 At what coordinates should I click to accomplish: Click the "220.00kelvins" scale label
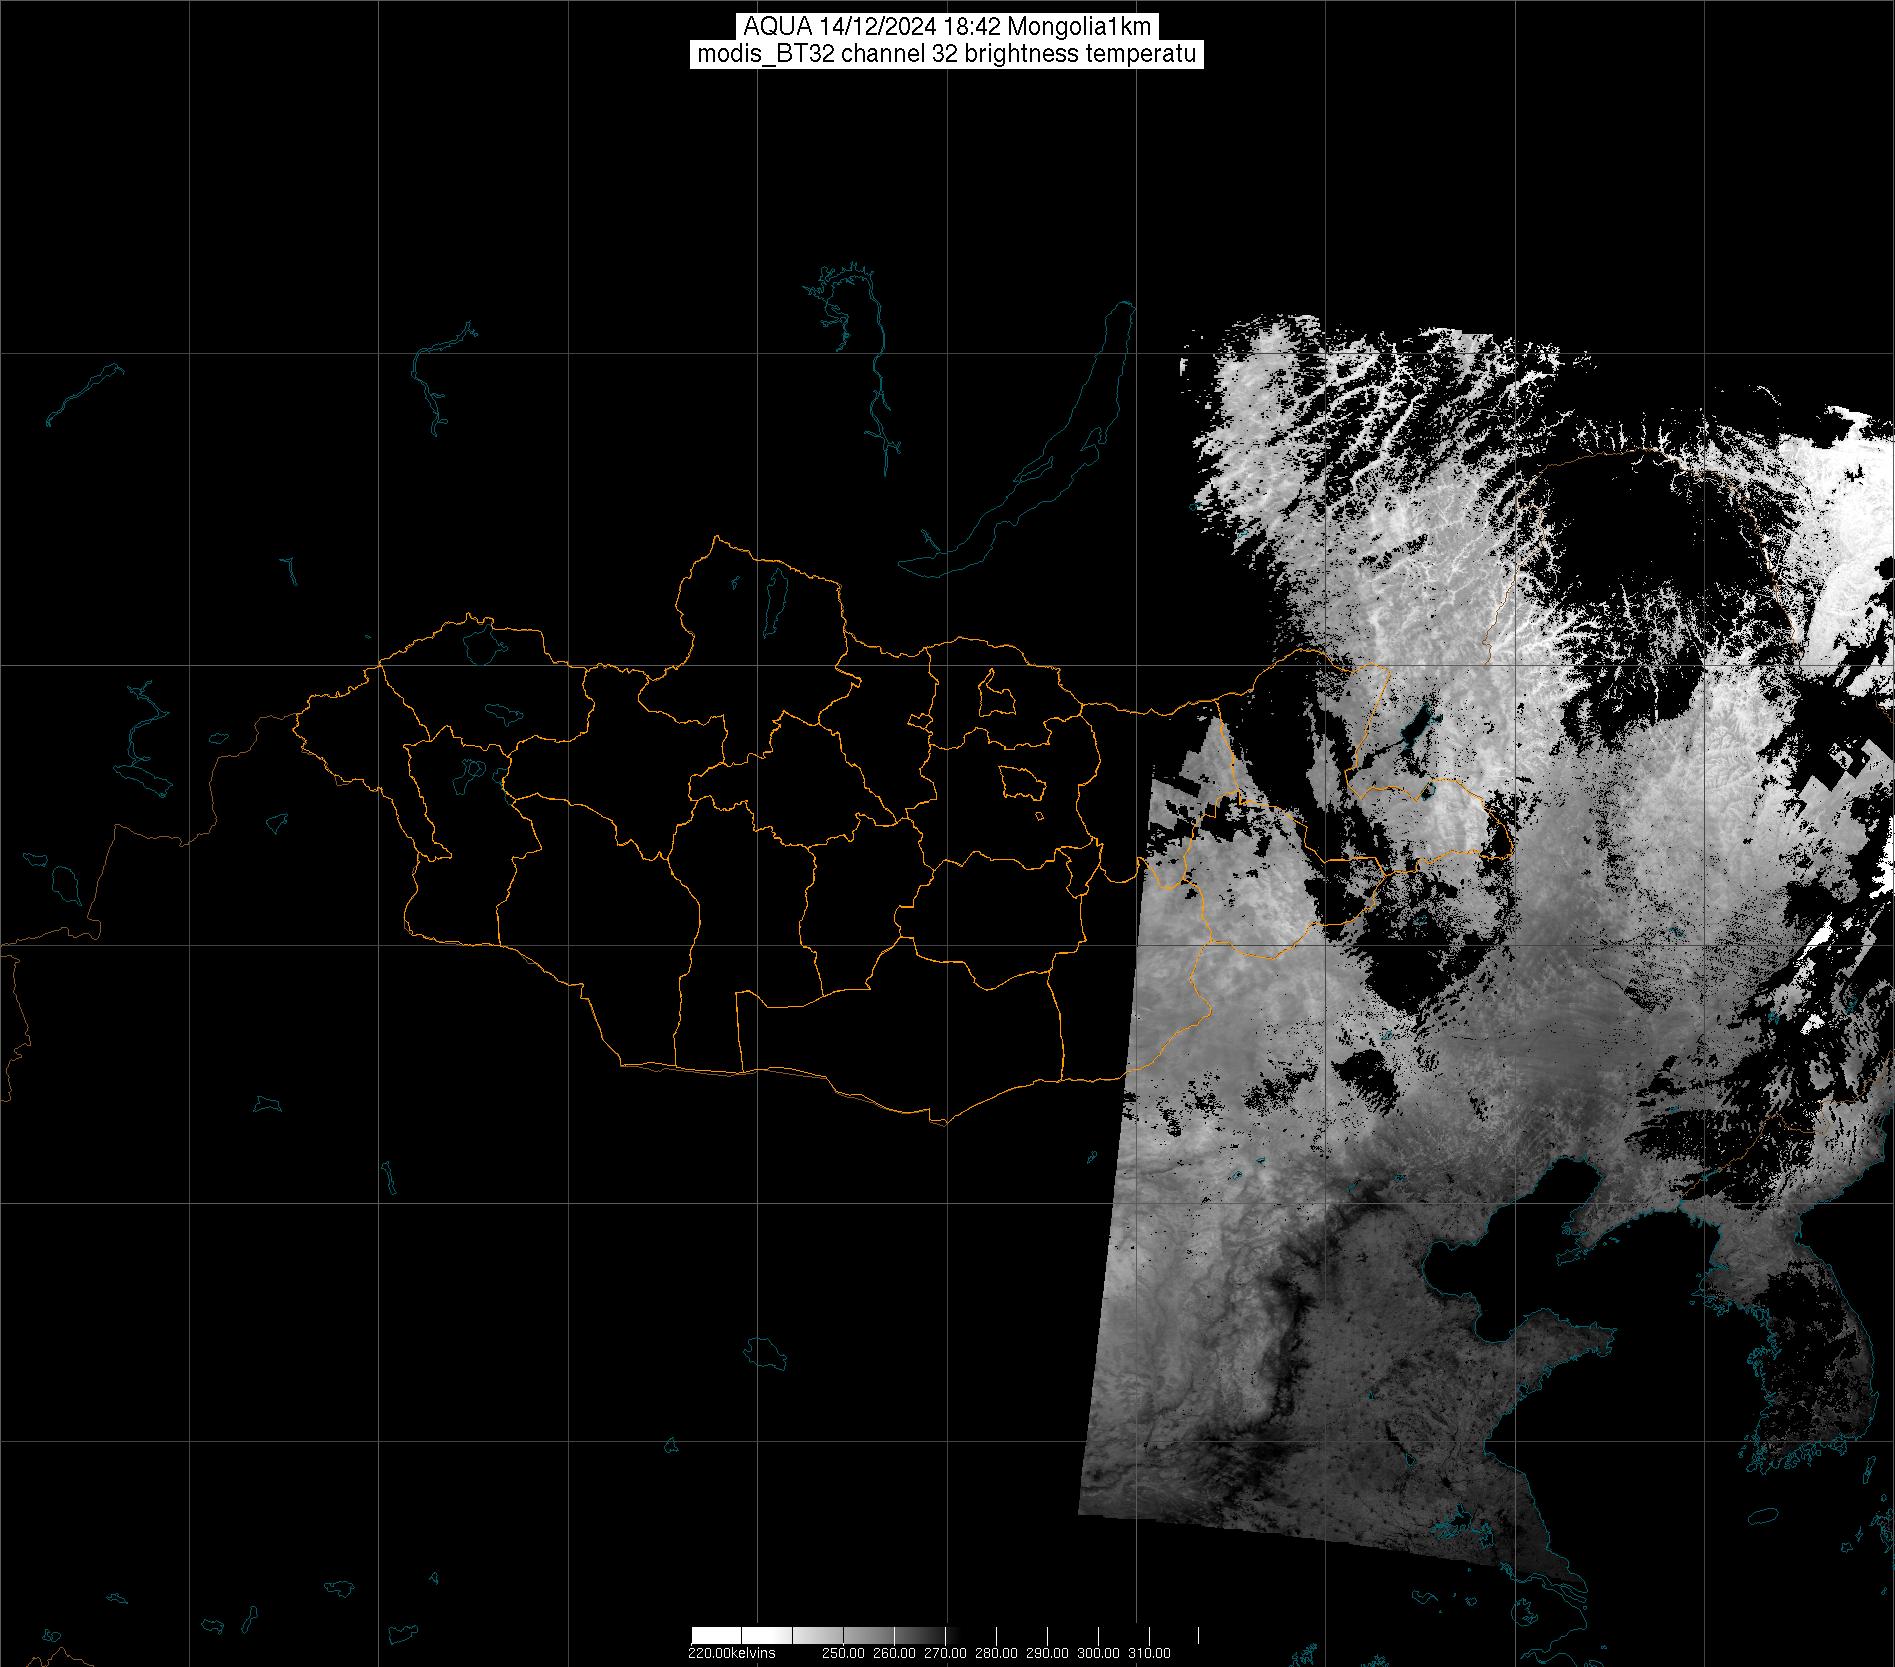(731, 1652)
